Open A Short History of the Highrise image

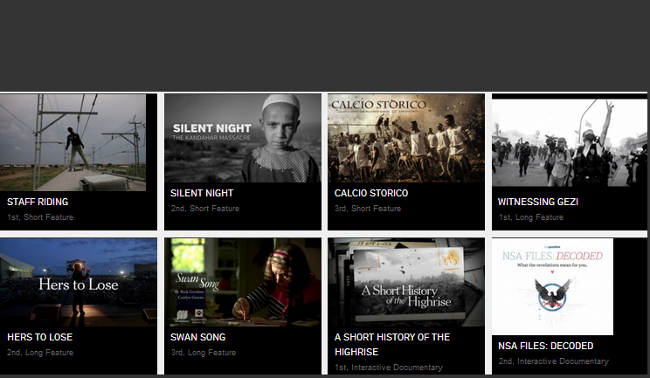click(406, 282)
